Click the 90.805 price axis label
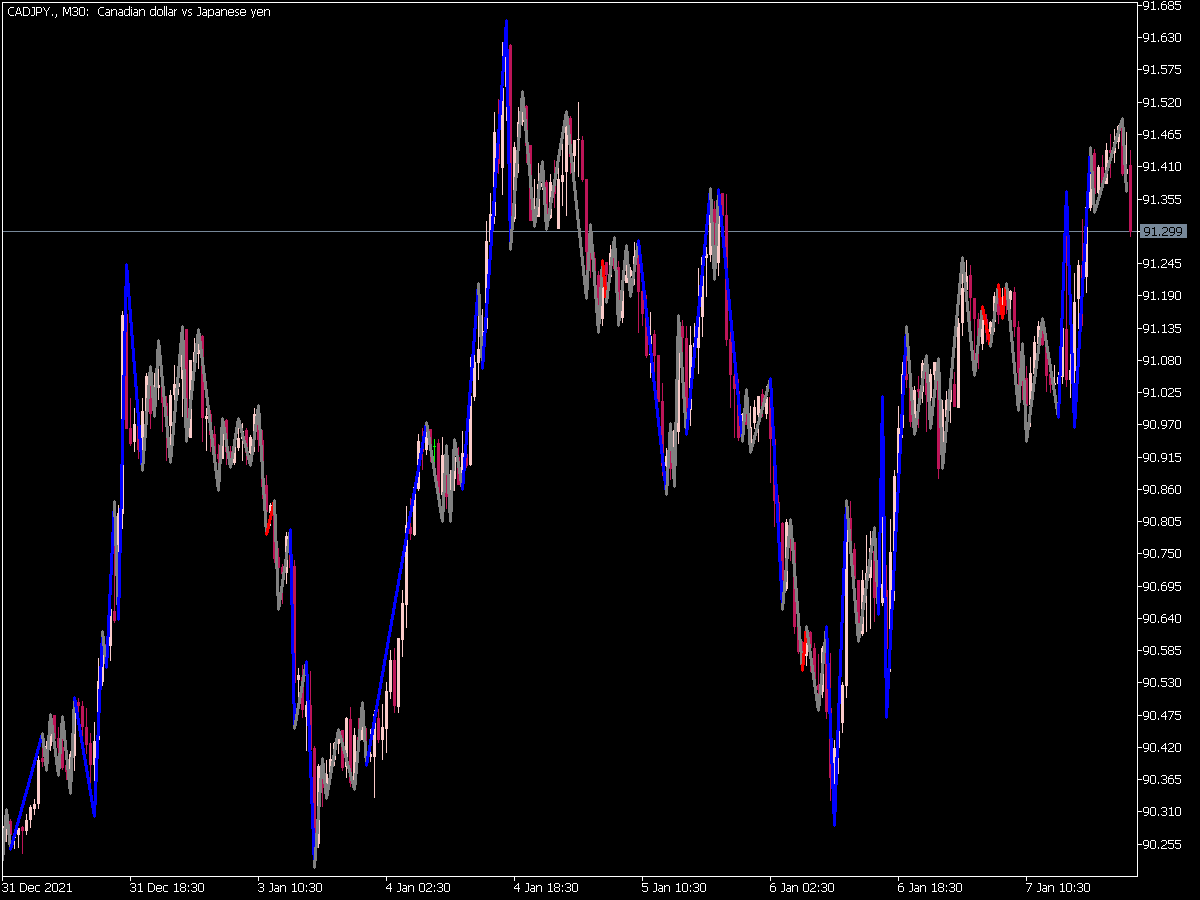Image resolution: width=1200 pixels, height=900 pixels. (1160, 522)
